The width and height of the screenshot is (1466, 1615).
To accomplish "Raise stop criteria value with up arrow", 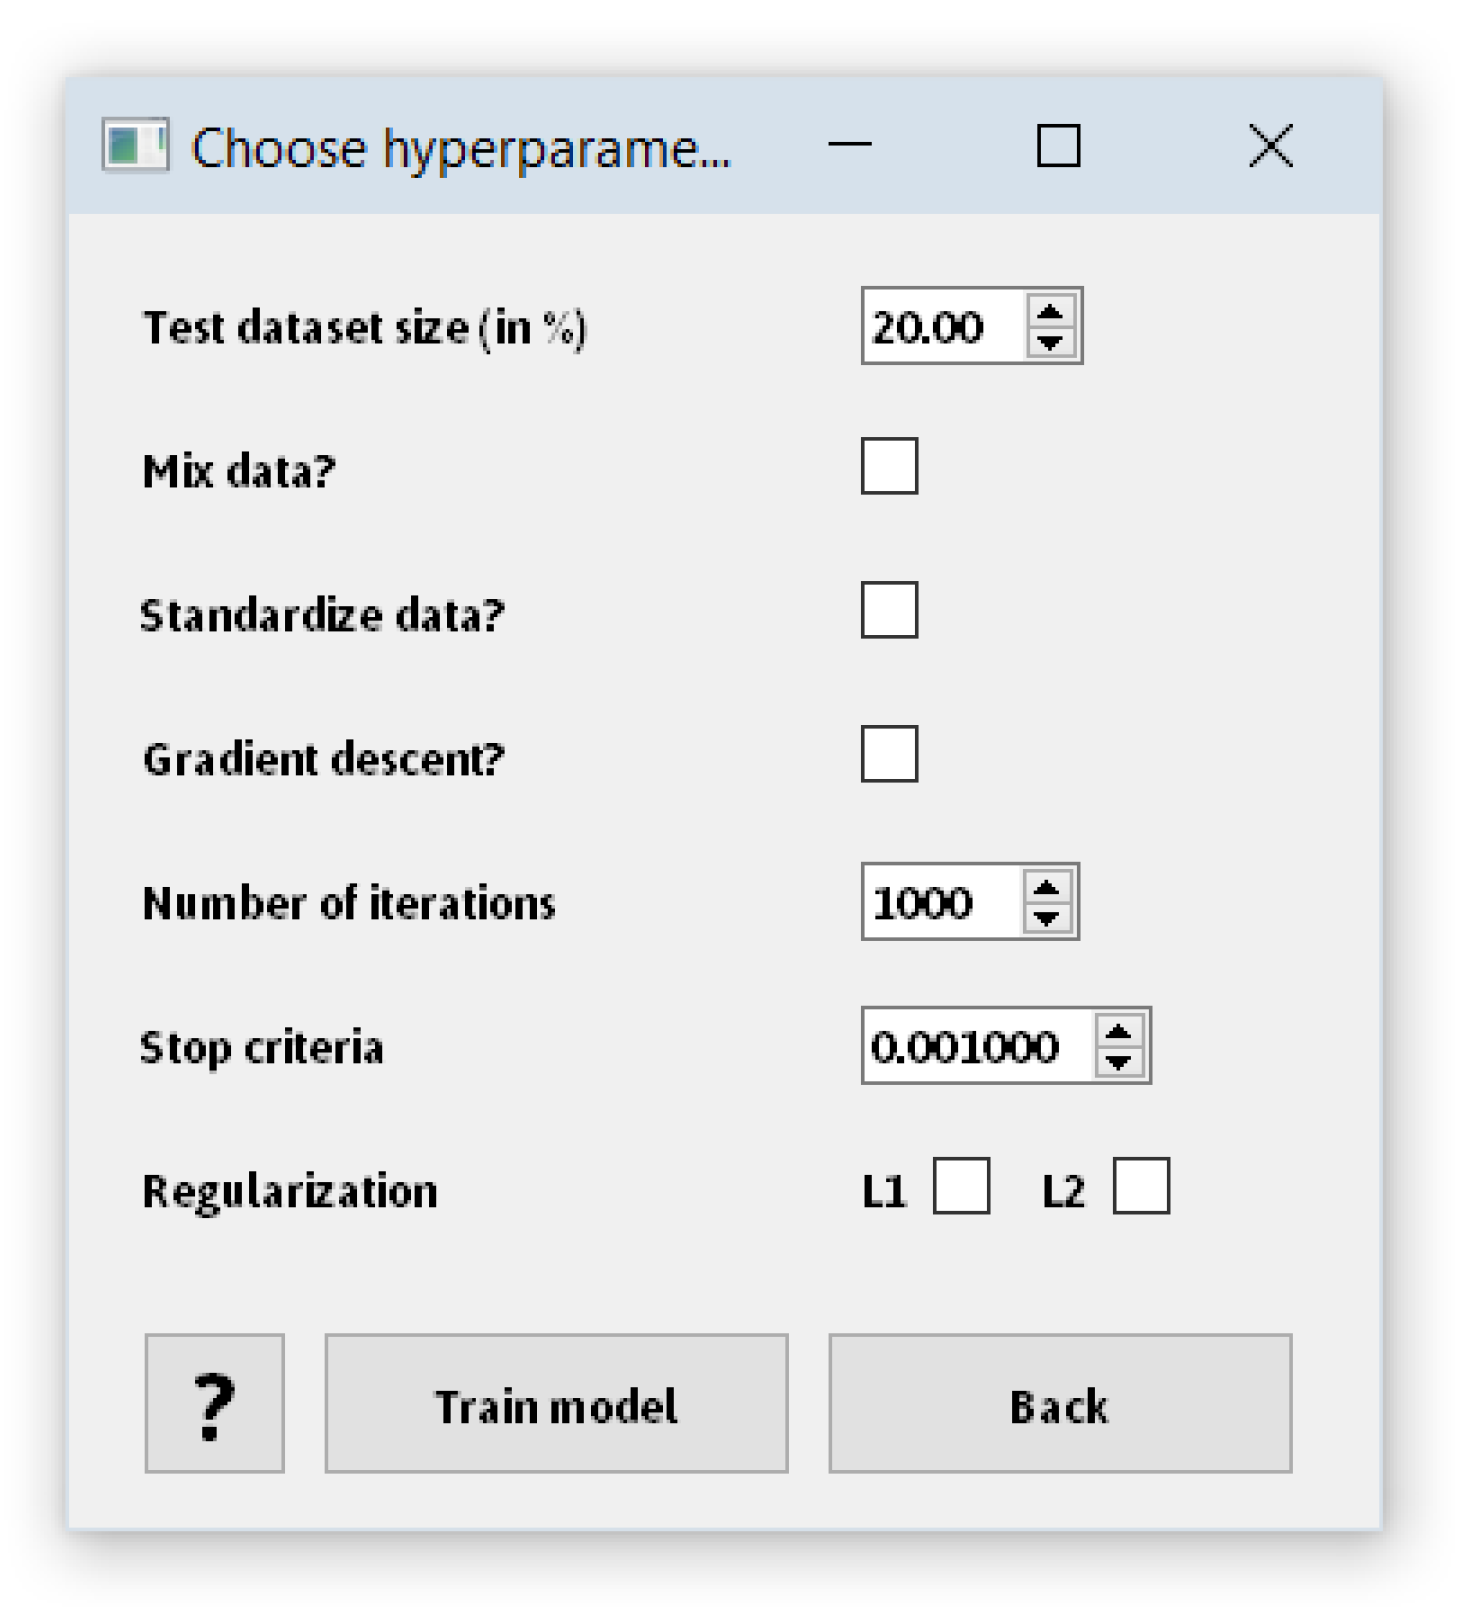I will click(x=1118, y=1031).
